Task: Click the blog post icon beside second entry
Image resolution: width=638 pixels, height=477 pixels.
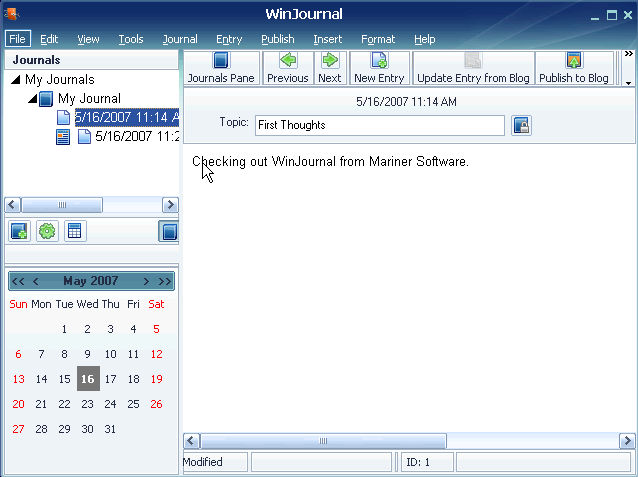Action: (x=63, y=137)
